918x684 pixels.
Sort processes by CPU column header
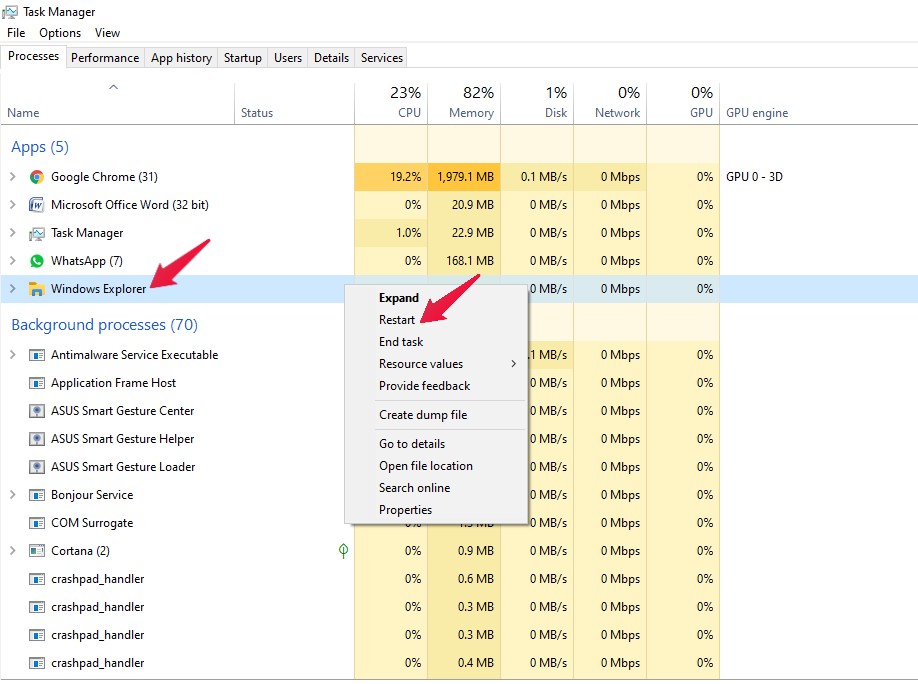(392, 103)
